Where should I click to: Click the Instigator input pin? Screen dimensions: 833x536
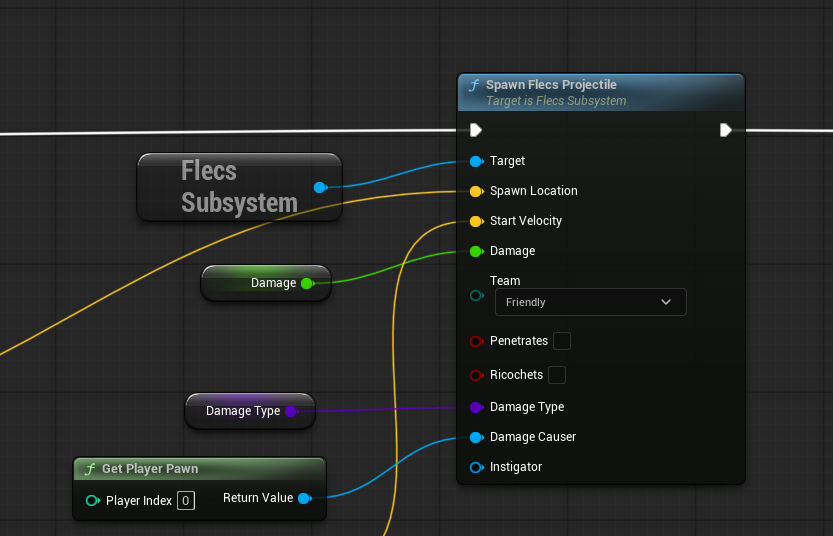(477, 467)
